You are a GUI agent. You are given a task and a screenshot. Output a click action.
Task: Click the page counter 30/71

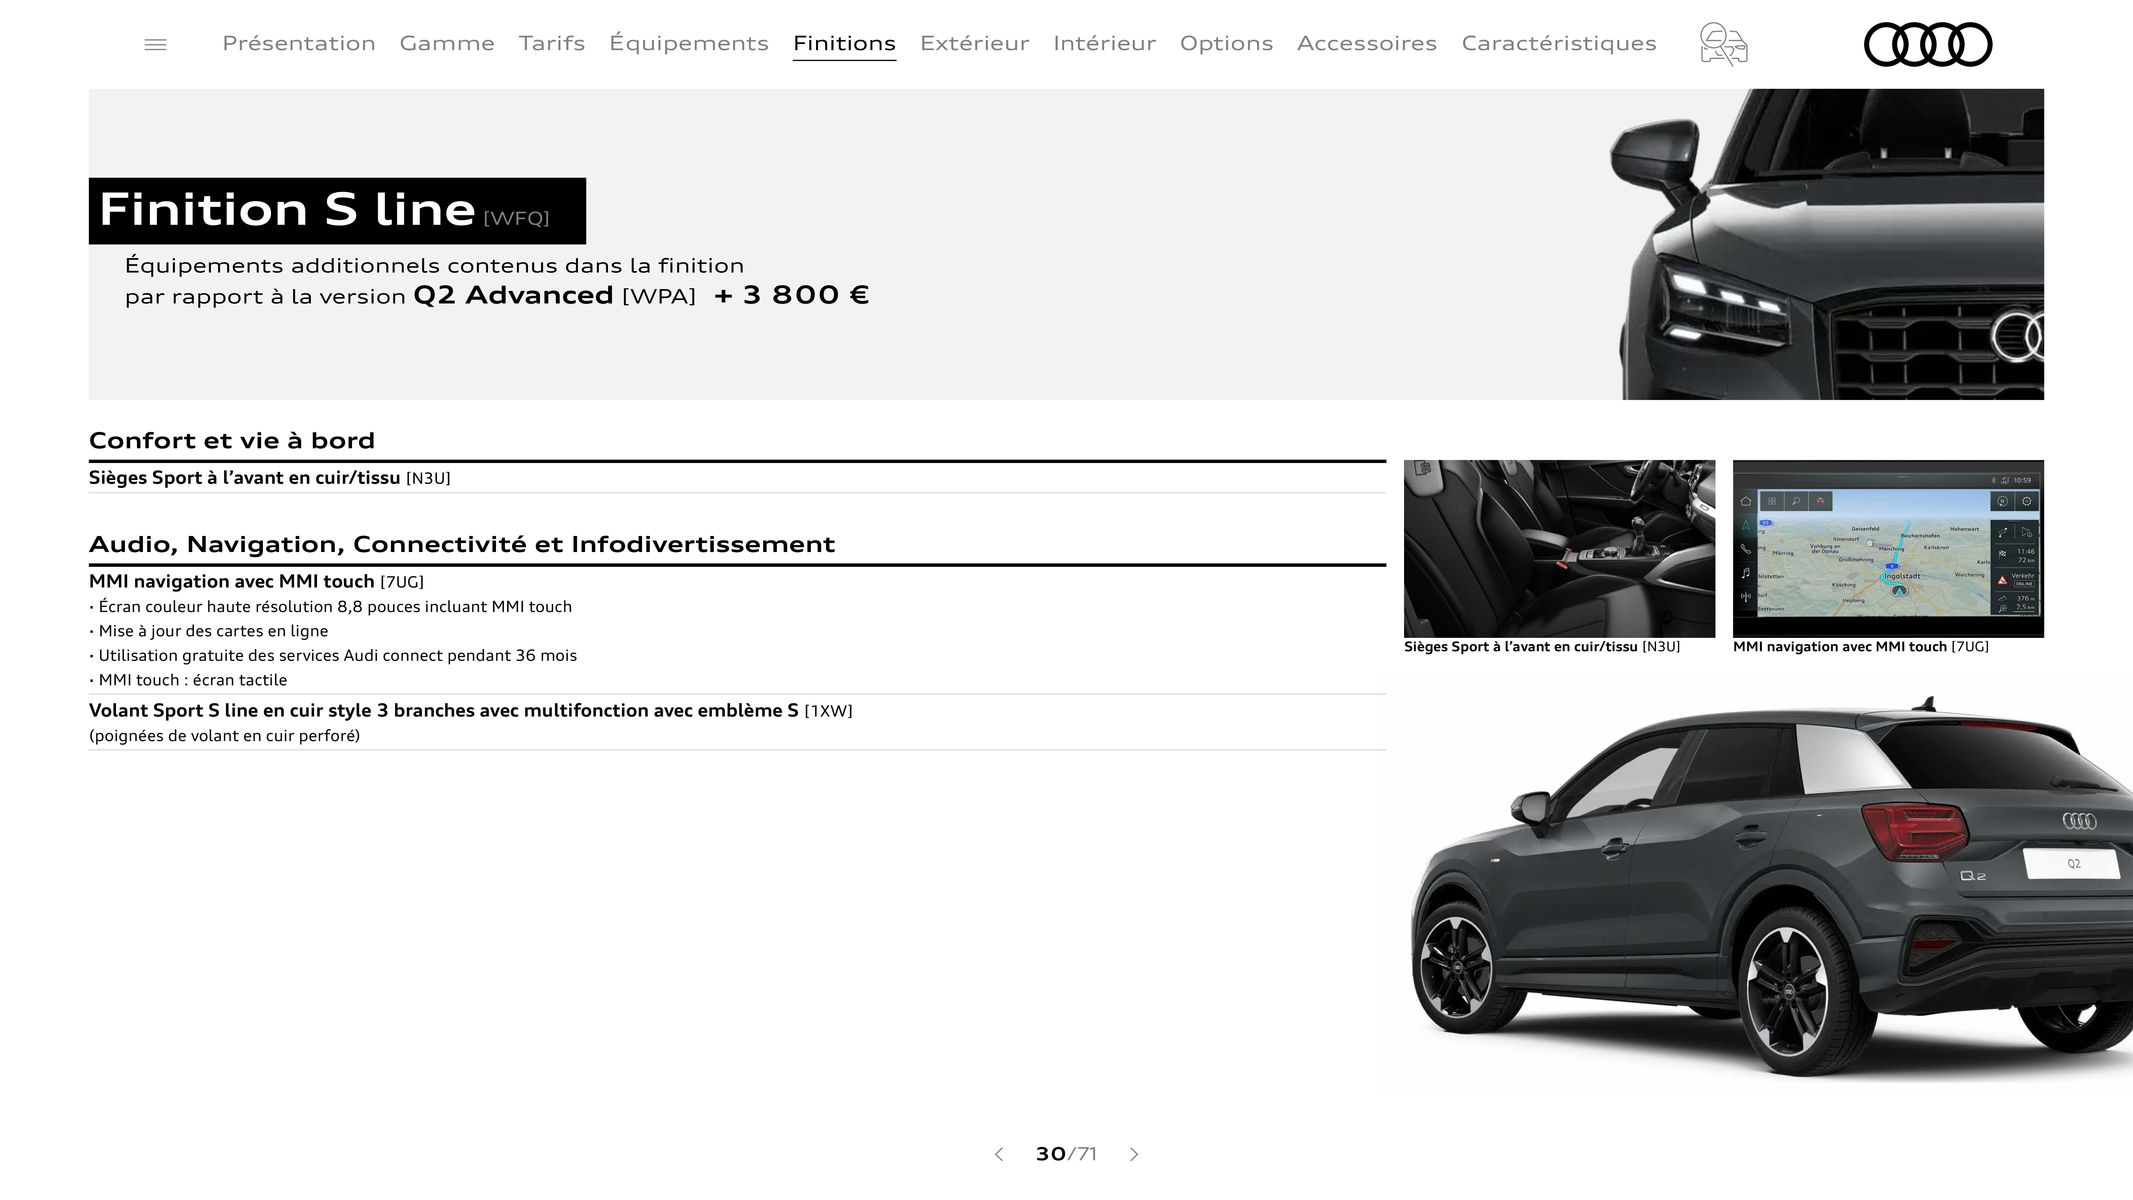pos(1066,1154)
